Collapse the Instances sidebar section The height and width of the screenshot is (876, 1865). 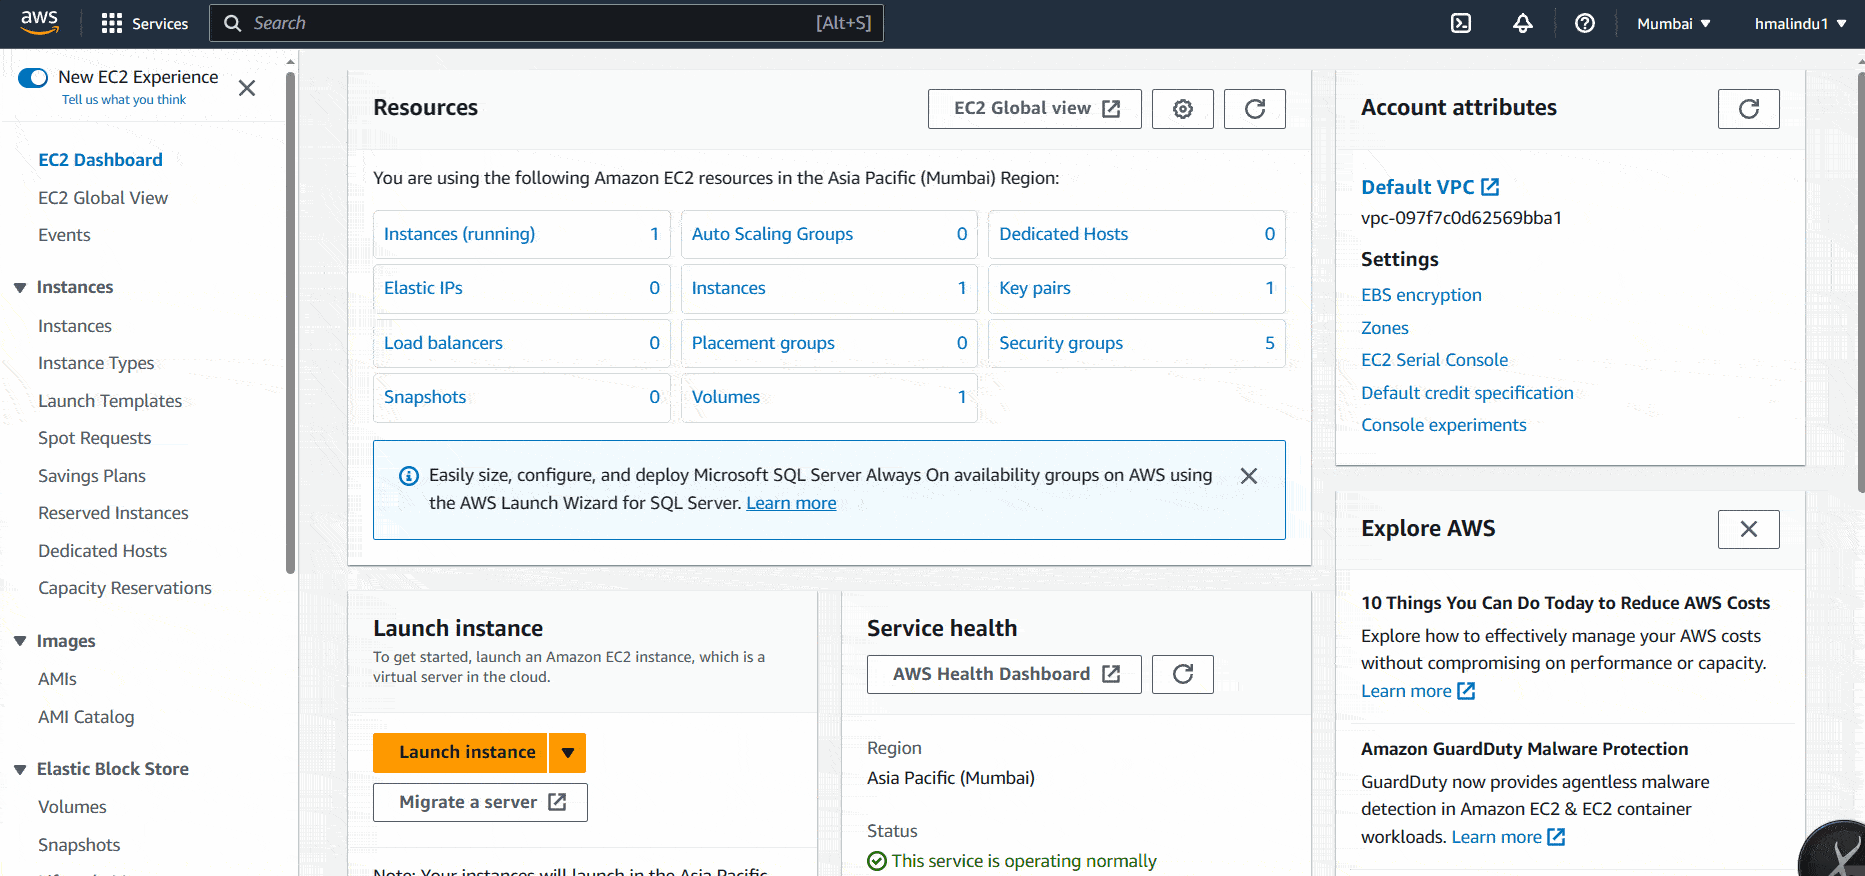20,288
